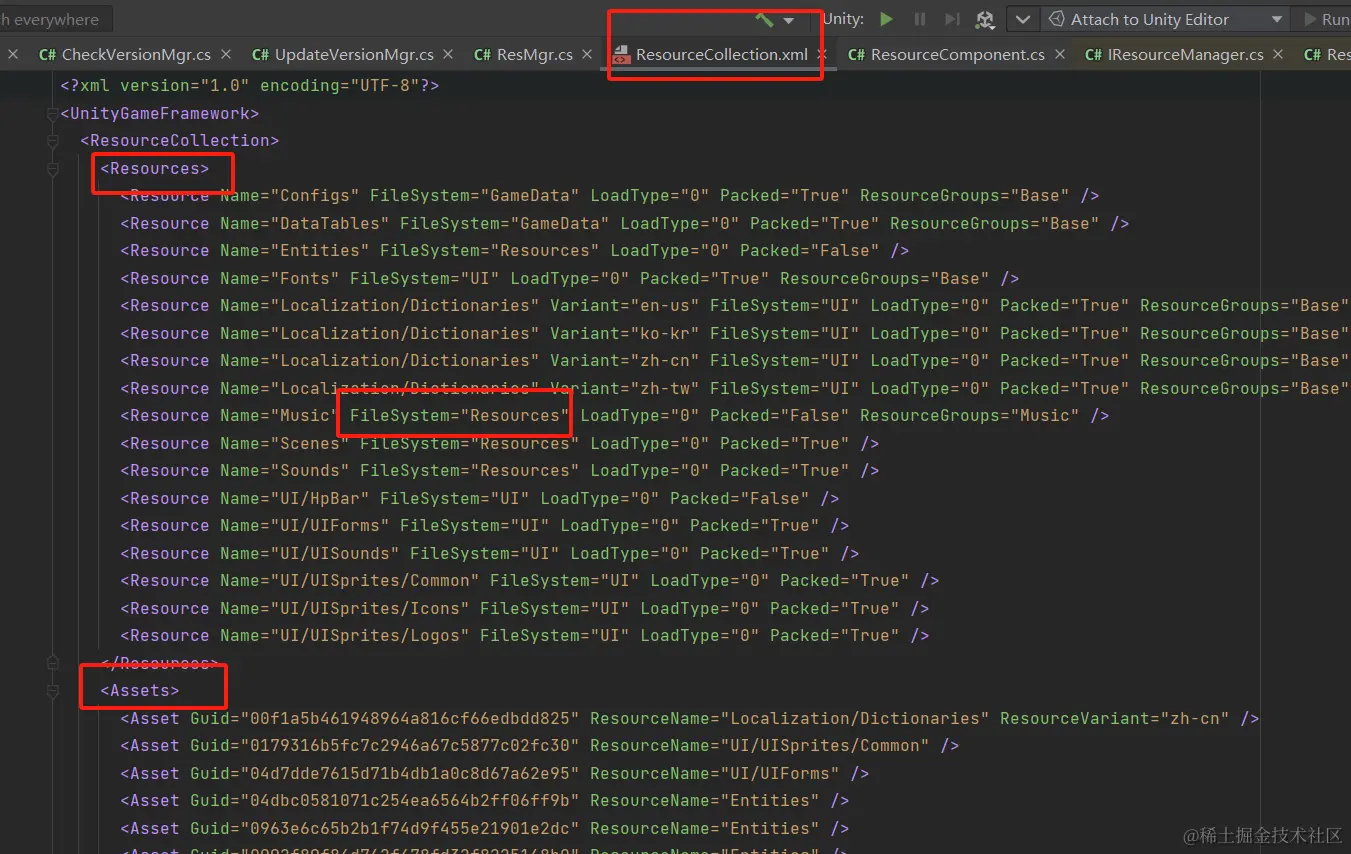Open the ResourceComponent.cs tab
This screenshot has width=1351, height=854.
click(946, 54)
